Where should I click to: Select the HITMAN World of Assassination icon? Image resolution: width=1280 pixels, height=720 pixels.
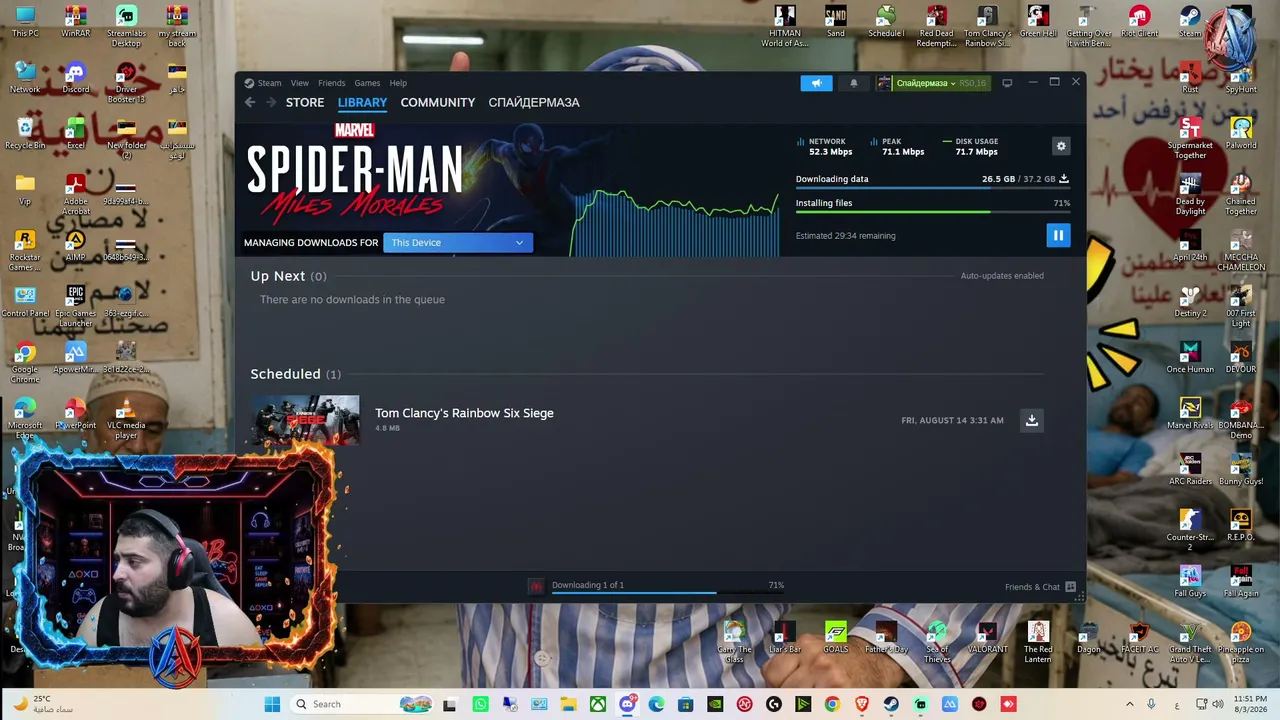(785, 26)
